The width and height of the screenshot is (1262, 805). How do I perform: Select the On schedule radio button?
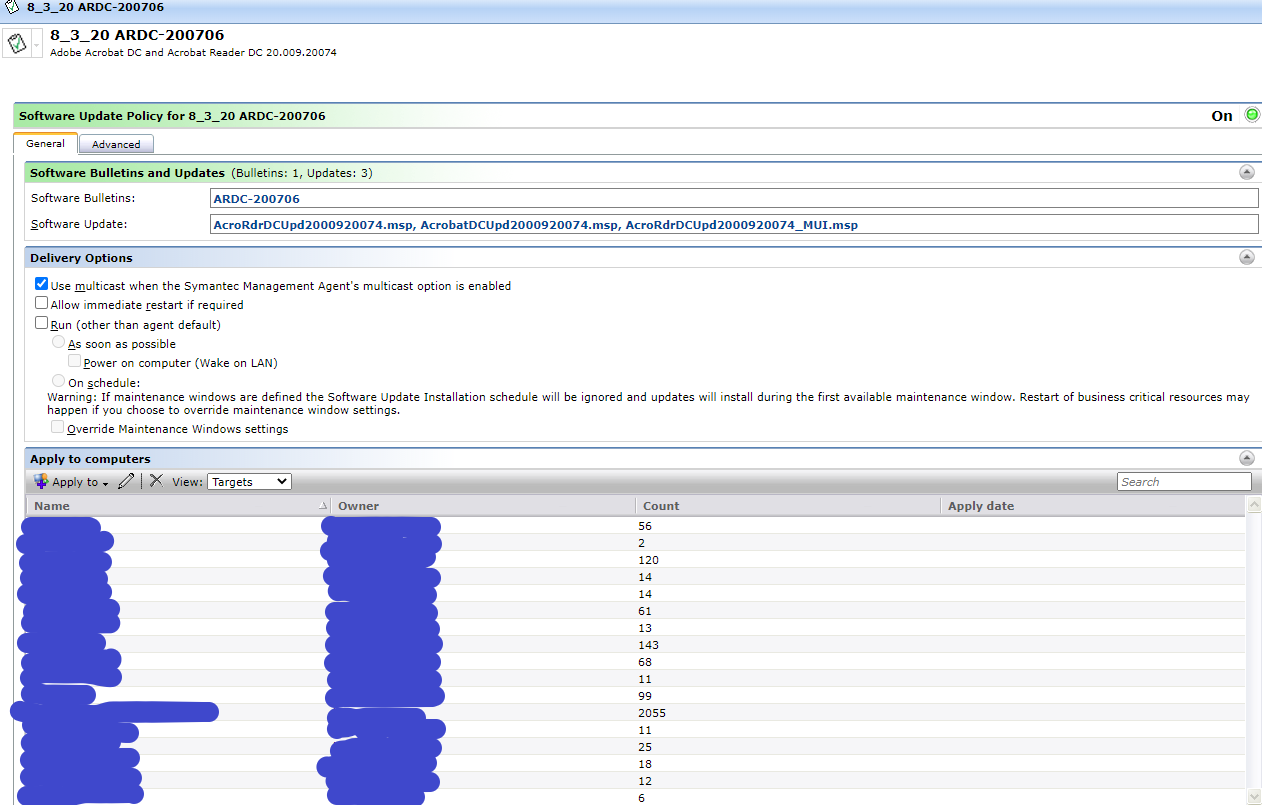58,380
